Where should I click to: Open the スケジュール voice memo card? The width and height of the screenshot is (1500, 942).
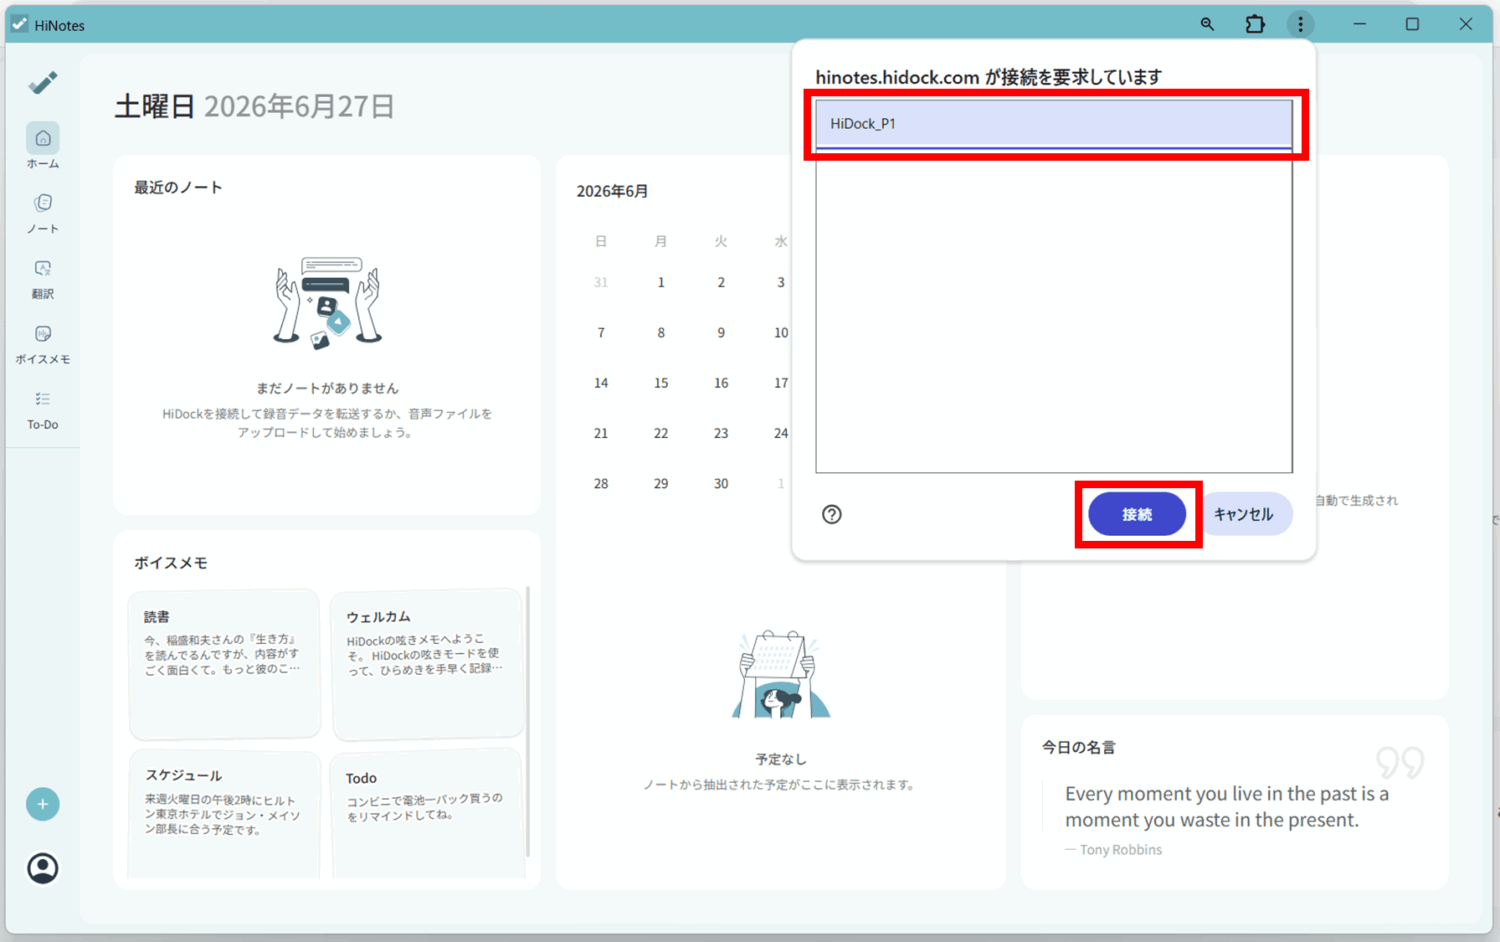click(224, 815)
